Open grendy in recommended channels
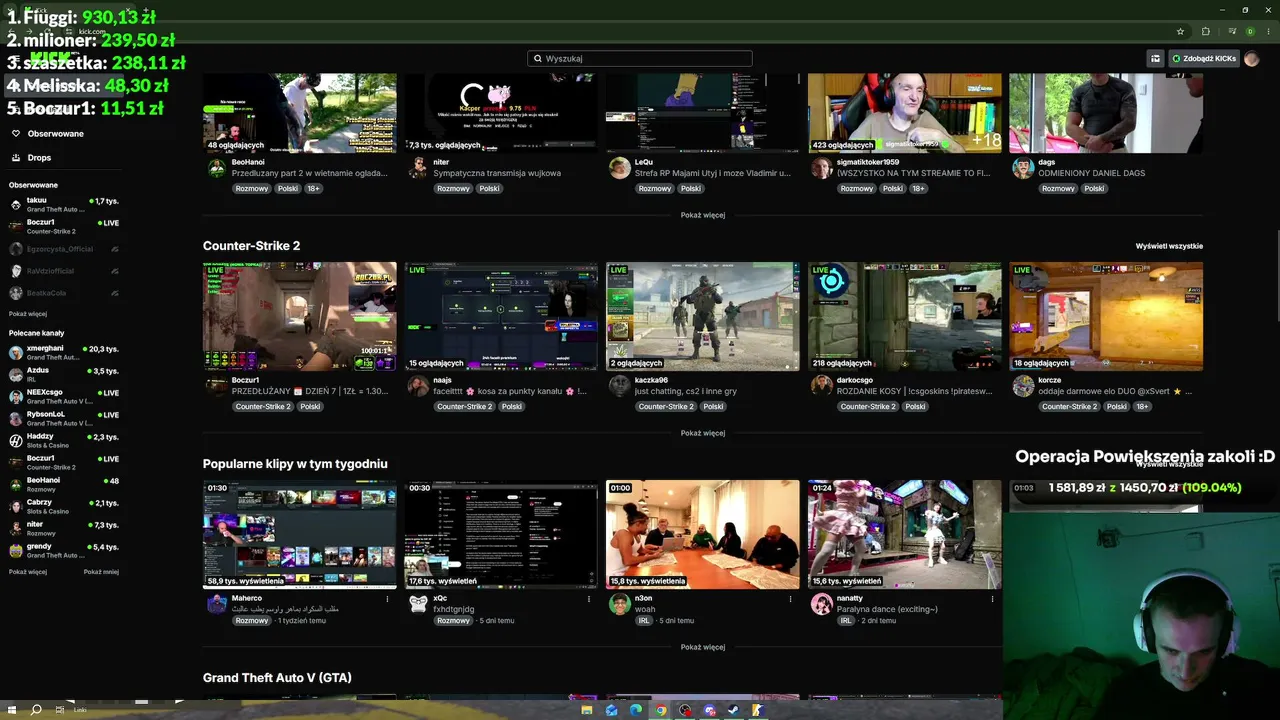This screenshot has height=720, width=1280. 64,550
